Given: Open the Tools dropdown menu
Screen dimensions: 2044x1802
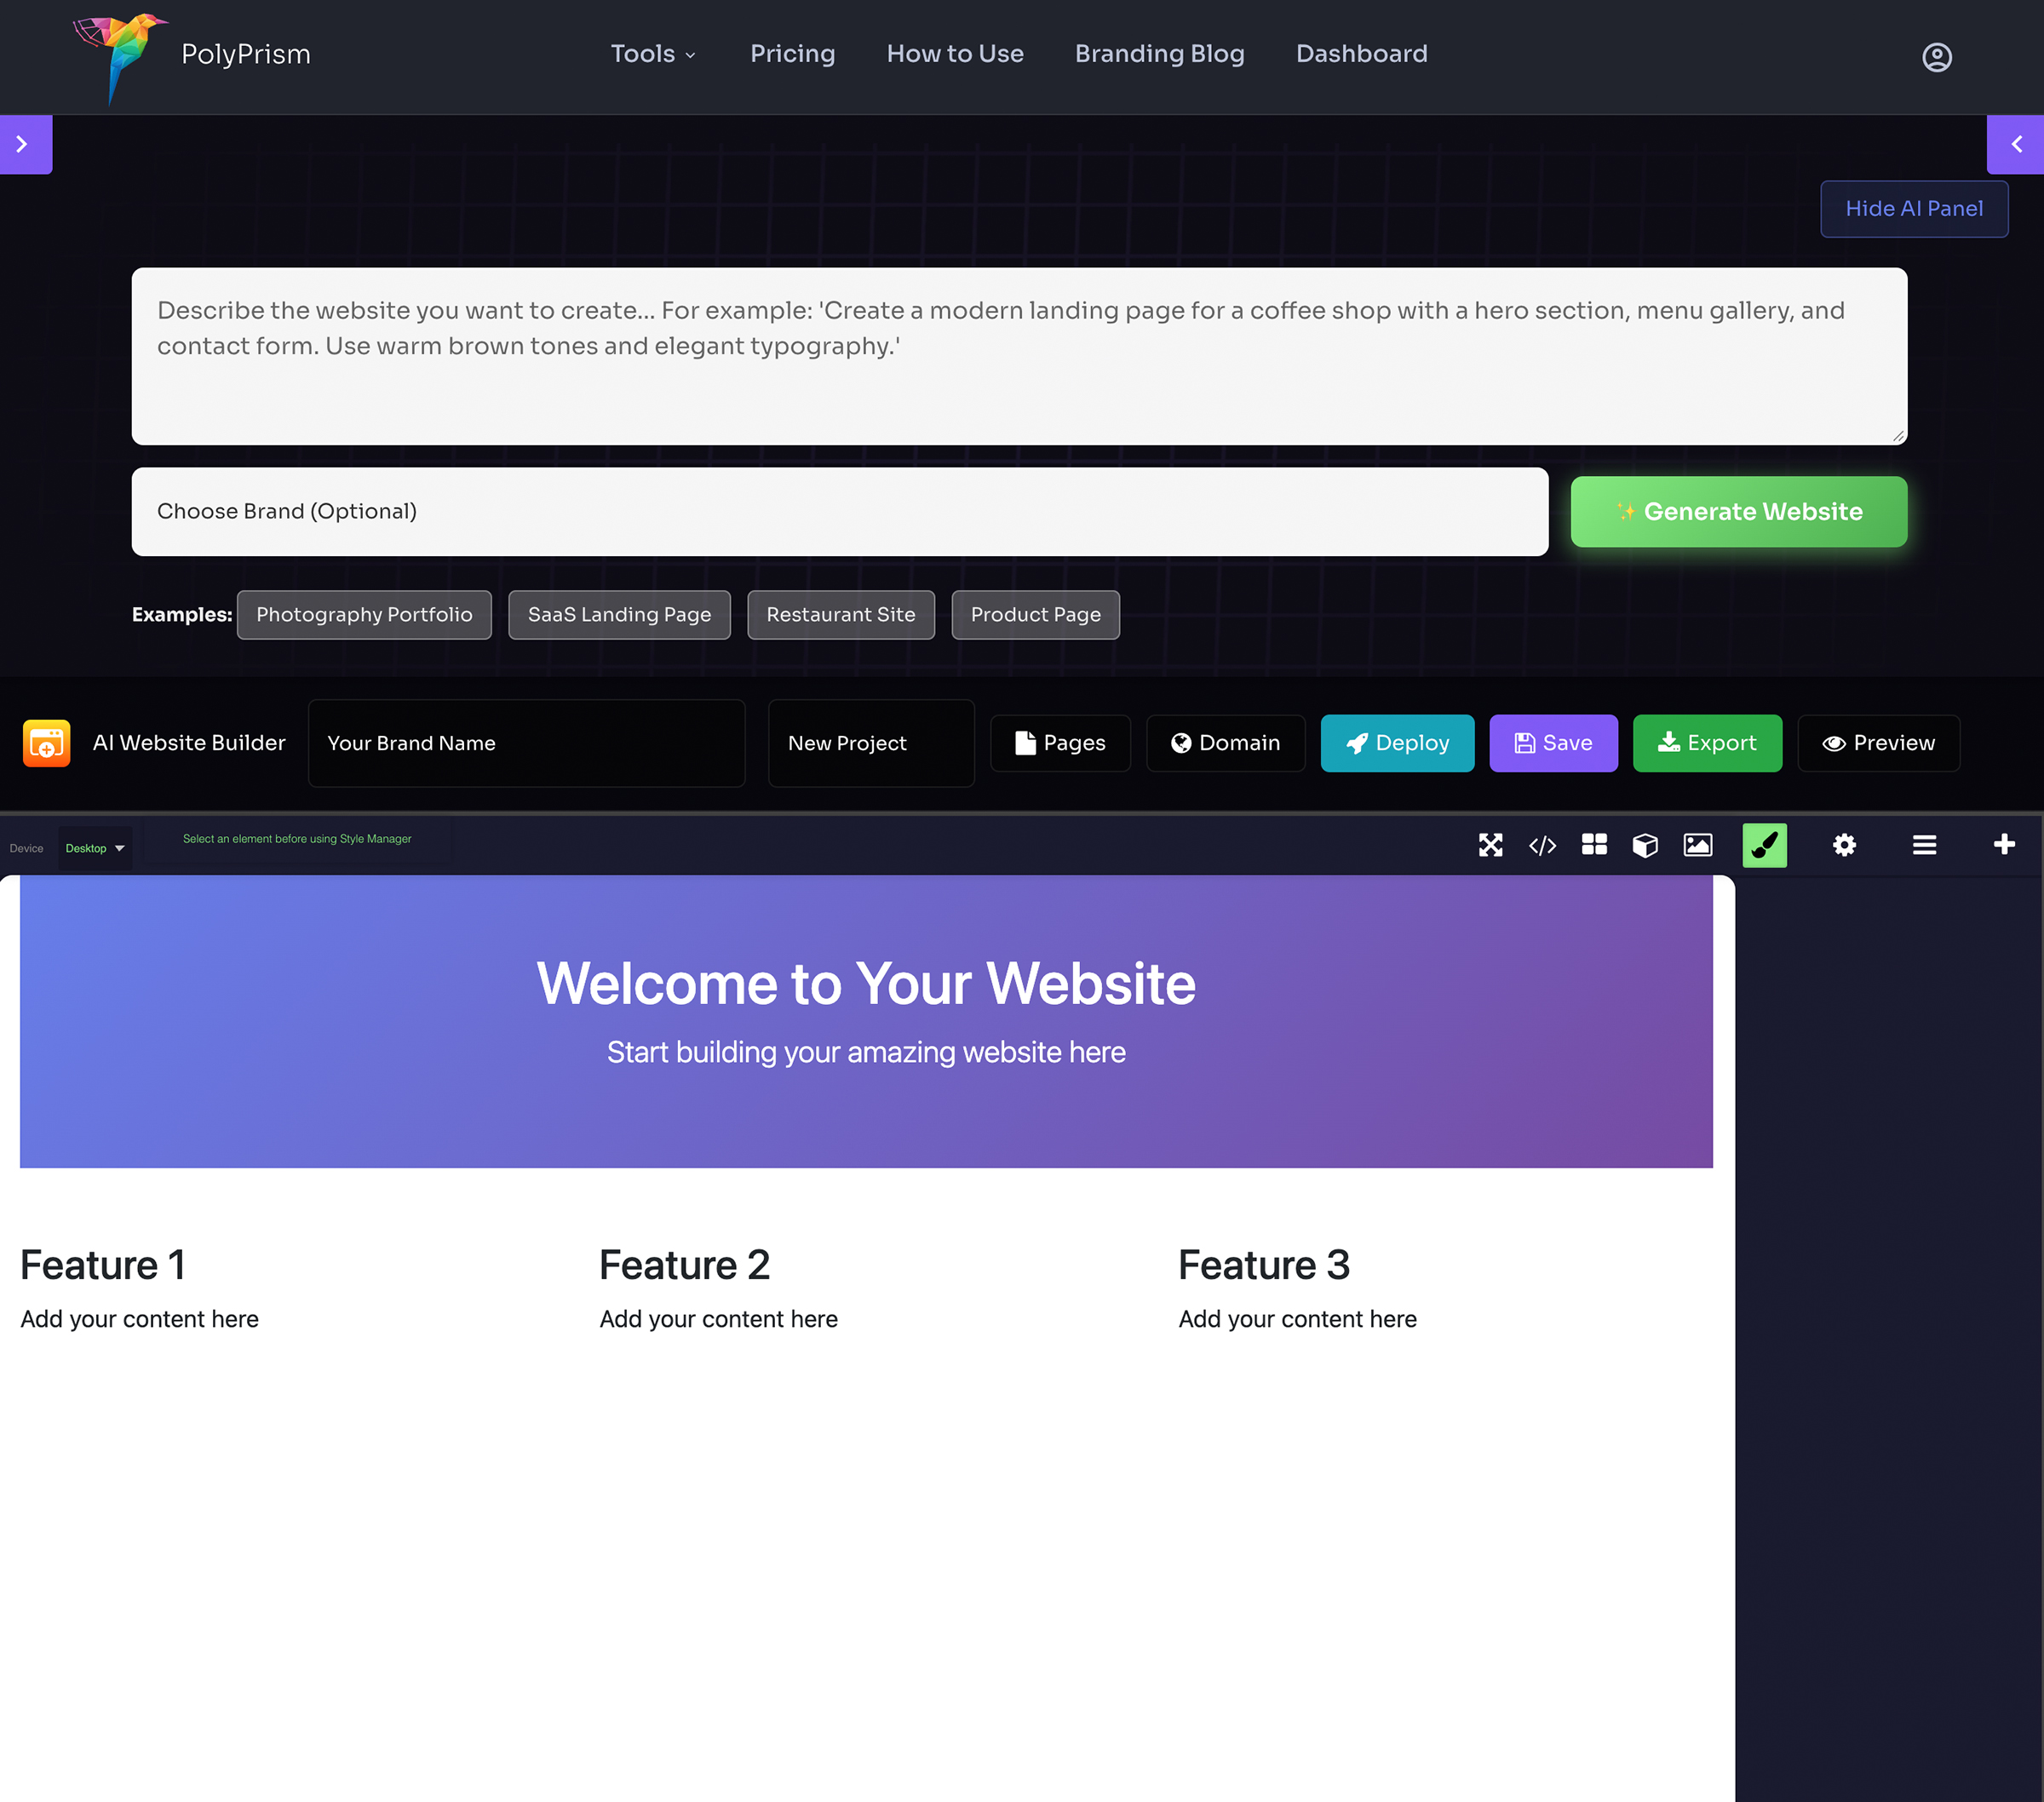Looking at the screenshot, I should point(653,54).
